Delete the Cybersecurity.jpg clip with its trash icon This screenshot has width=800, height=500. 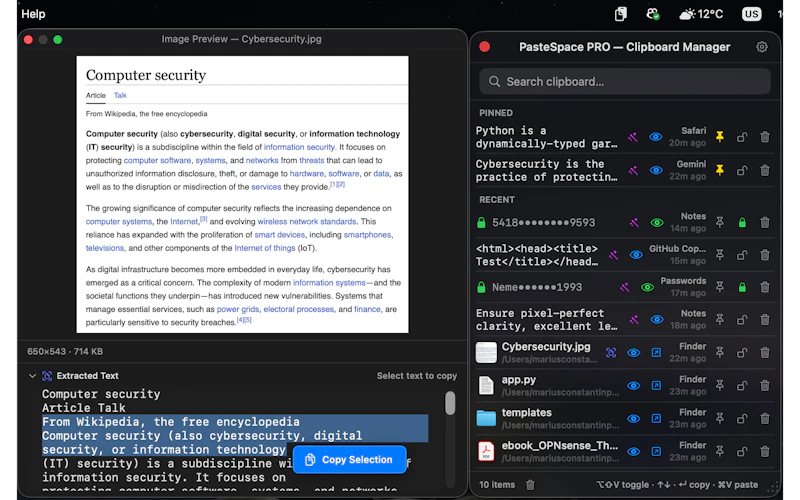(764, 353)
